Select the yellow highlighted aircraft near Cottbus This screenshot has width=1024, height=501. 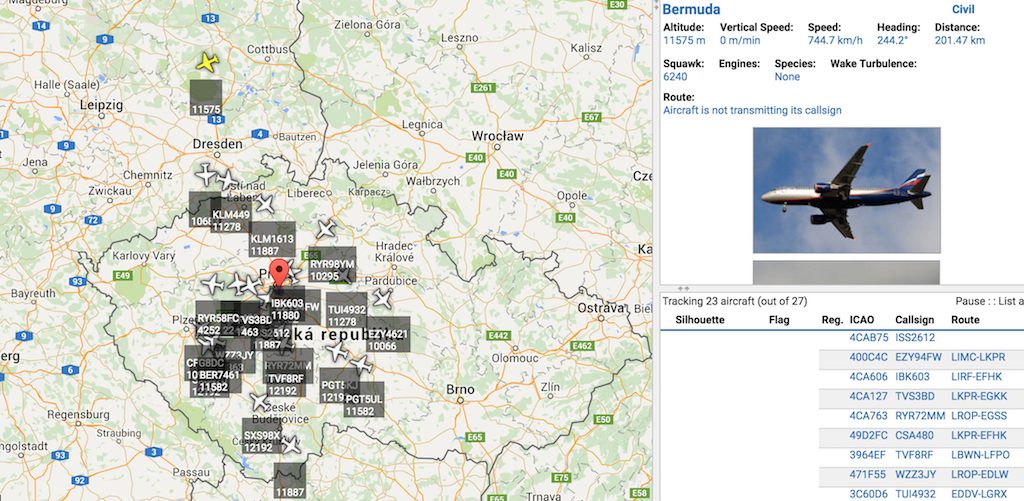coord(208,63)
